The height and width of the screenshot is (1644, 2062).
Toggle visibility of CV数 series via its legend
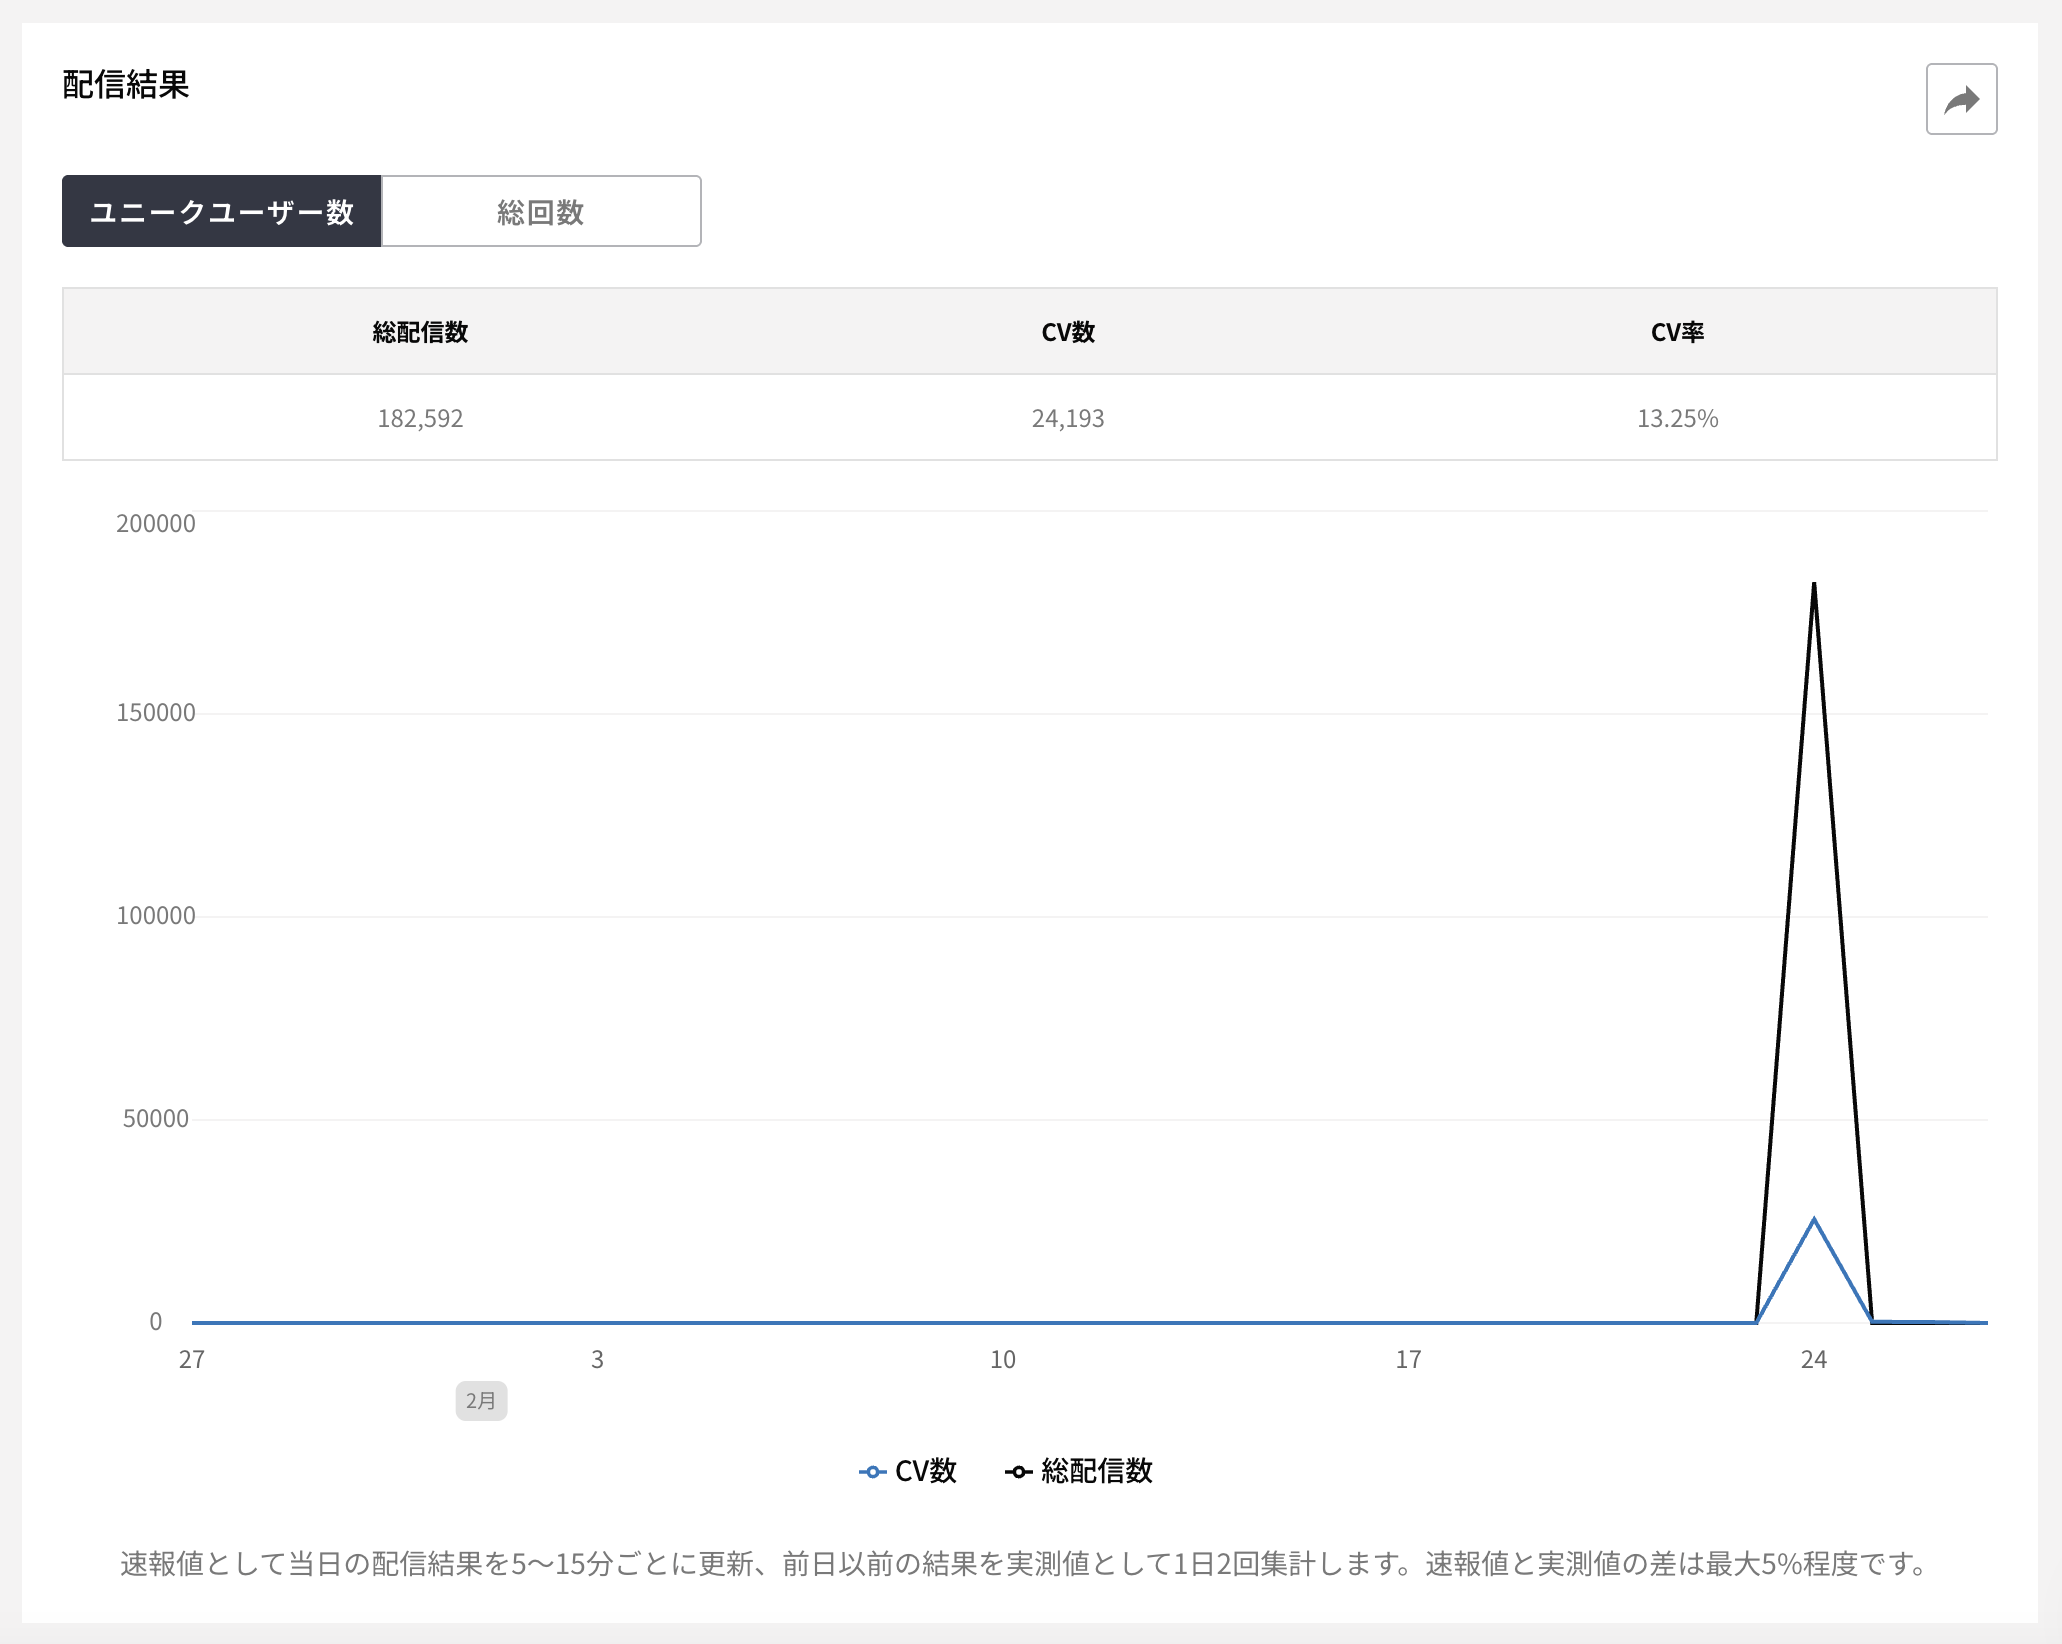908,1471
